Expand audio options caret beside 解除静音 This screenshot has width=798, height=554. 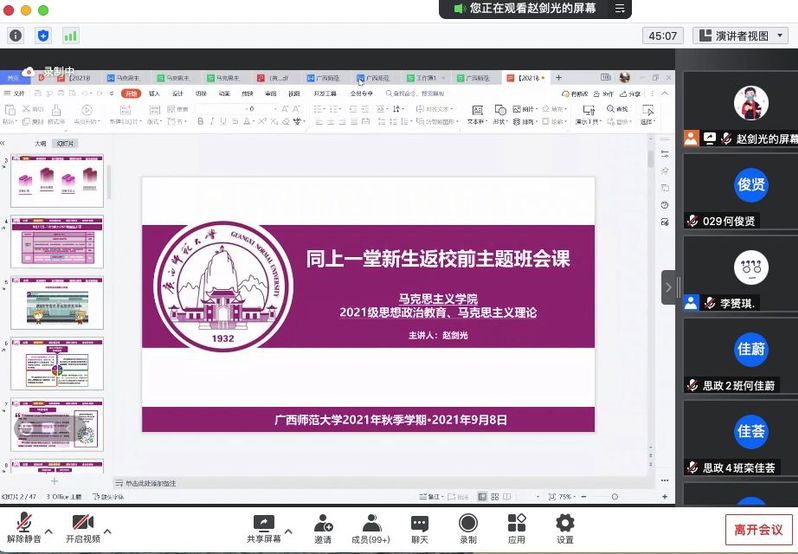[x=48, y=532]
